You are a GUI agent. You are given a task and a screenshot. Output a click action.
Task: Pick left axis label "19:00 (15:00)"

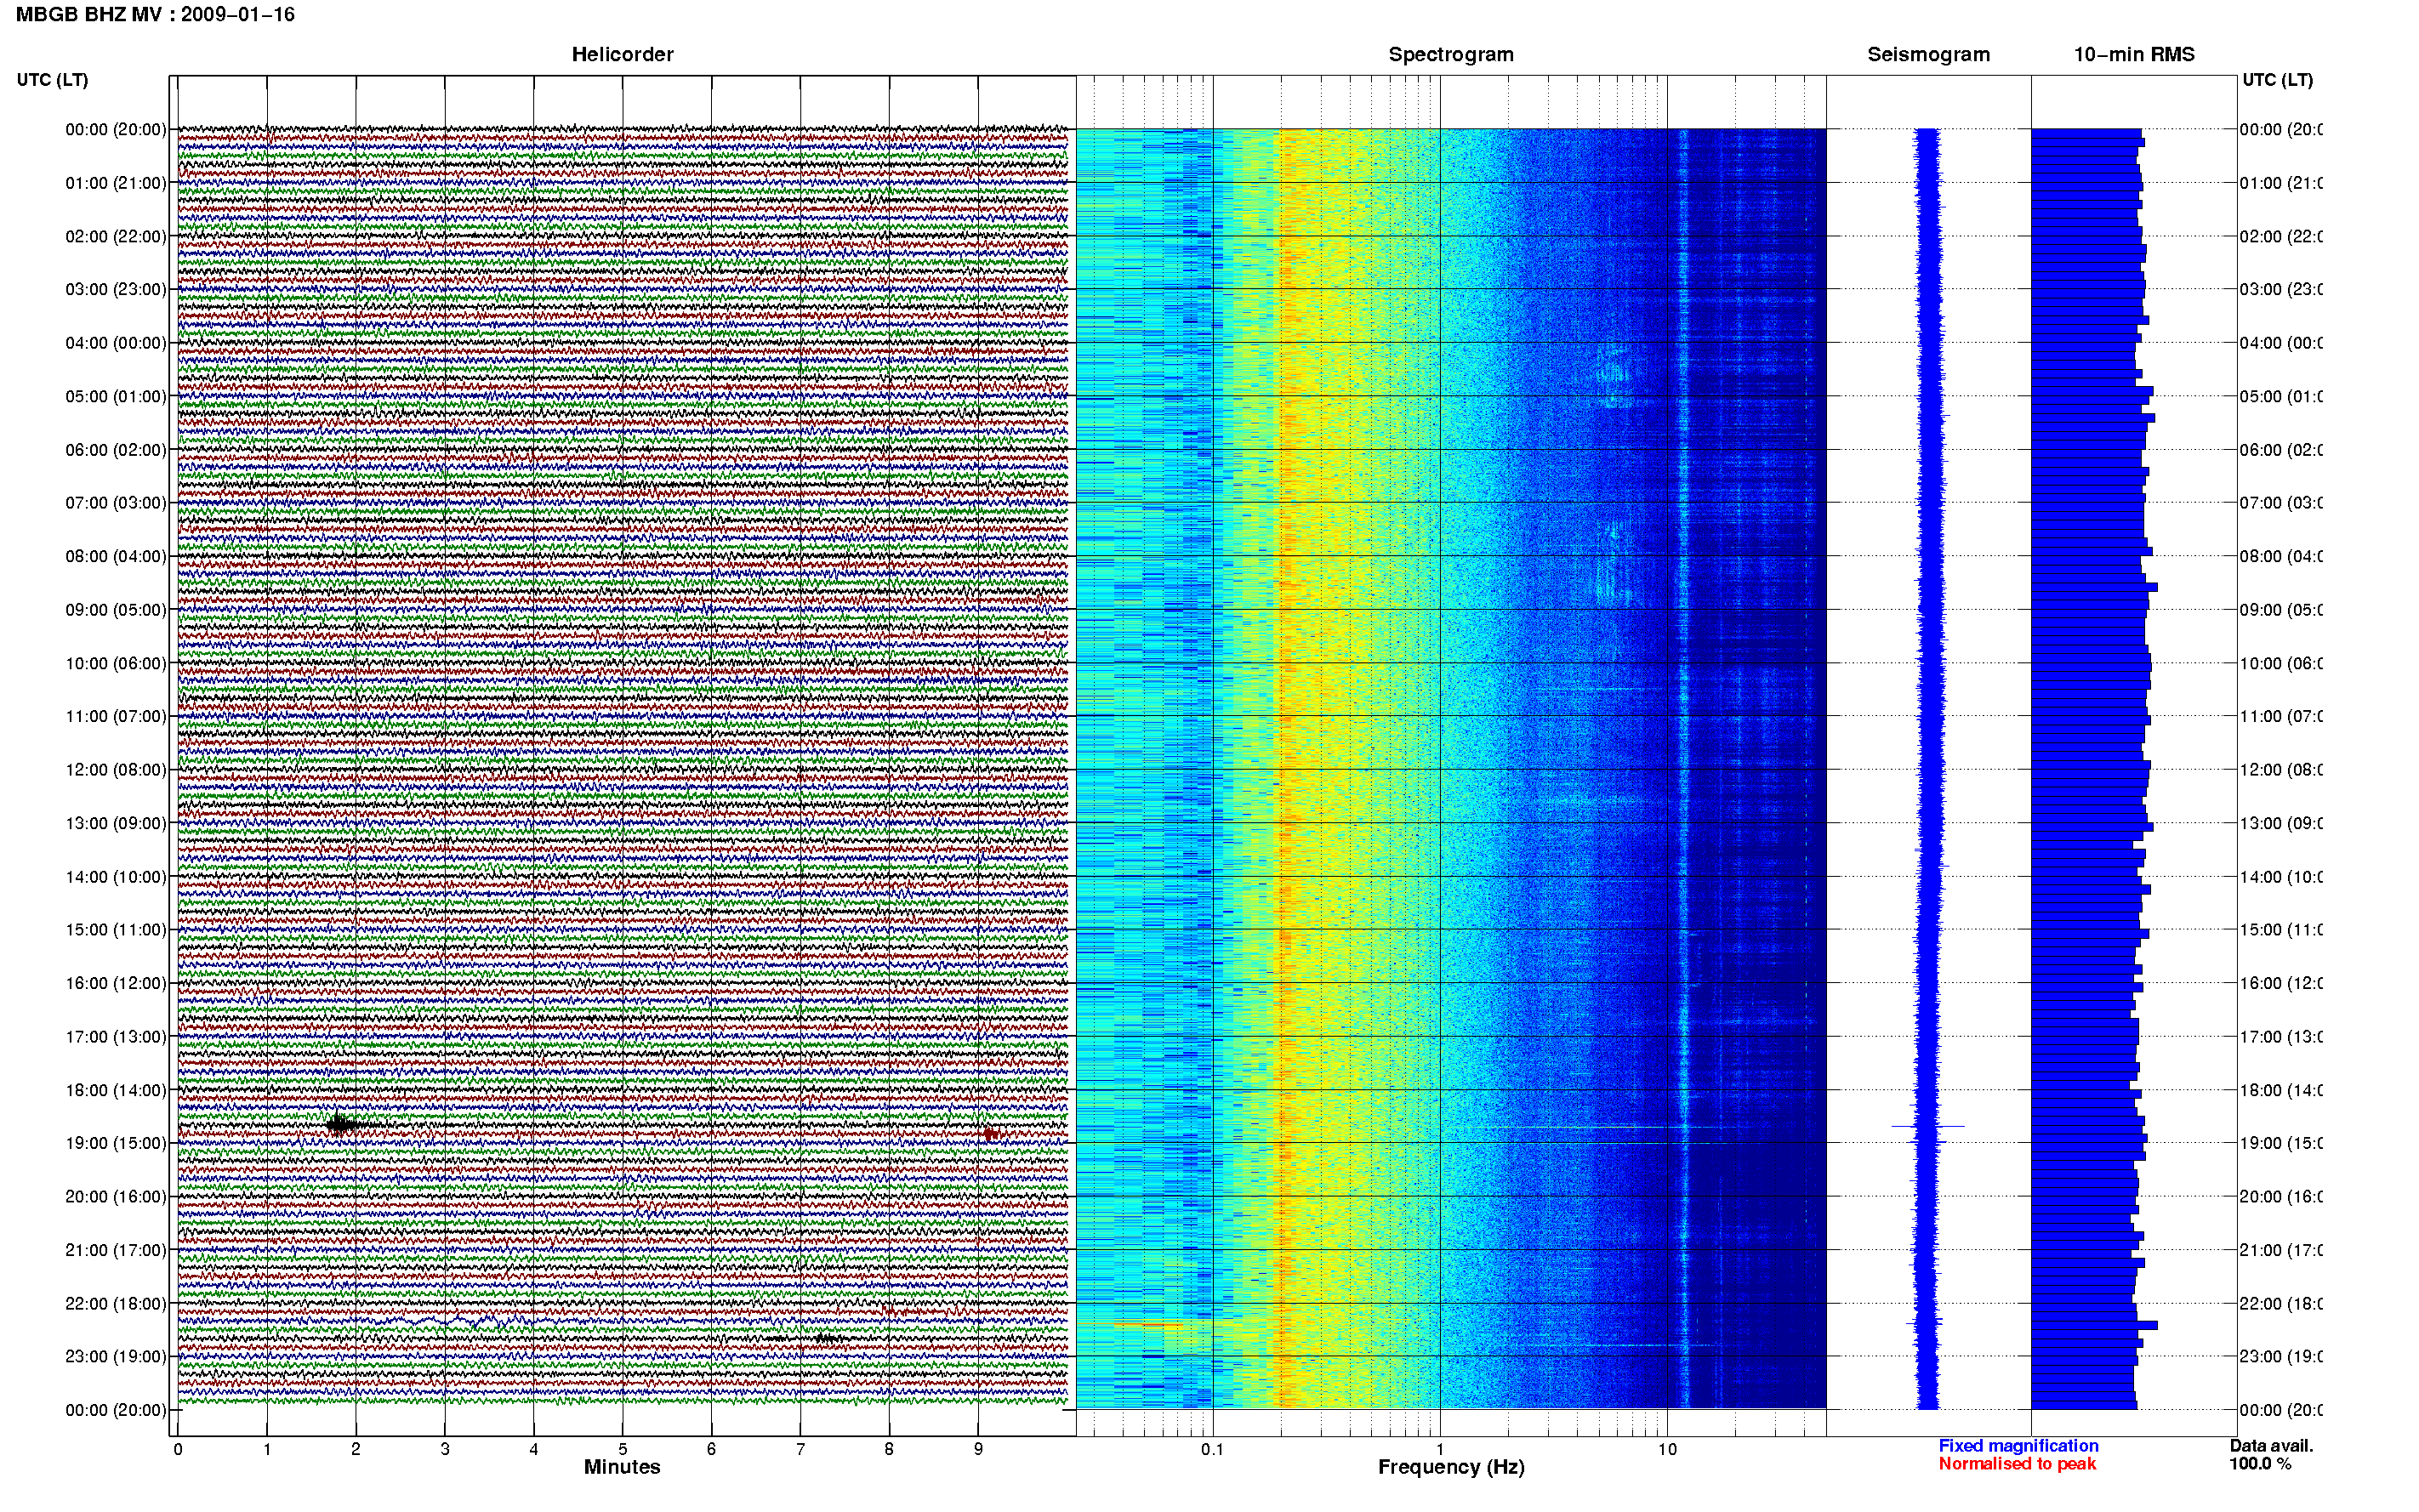pyautogui.click(x=116, y=1144)
